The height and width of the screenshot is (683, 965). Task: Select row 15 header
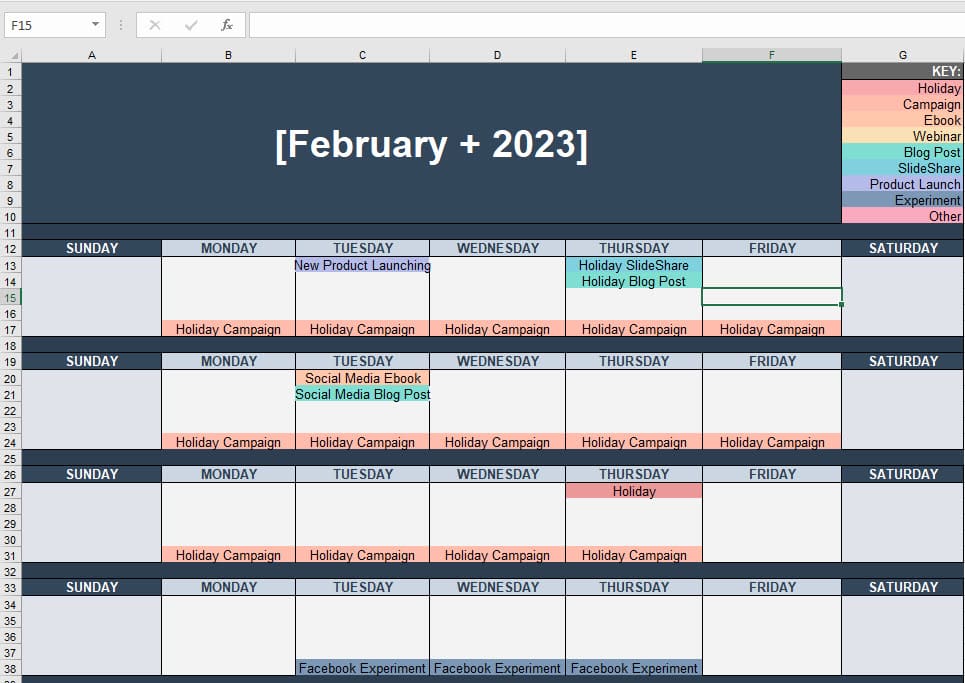pyautogui.click(x=10, y=298)
